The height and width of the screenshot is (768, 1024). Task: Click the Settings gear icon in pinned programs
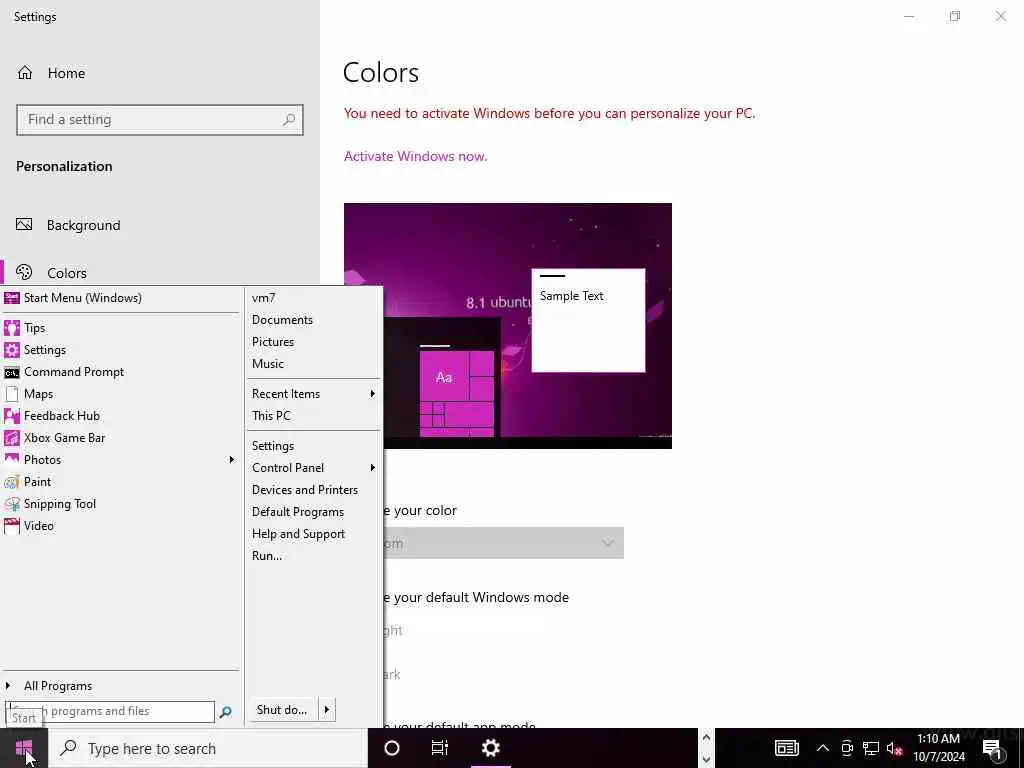(12, 350)
